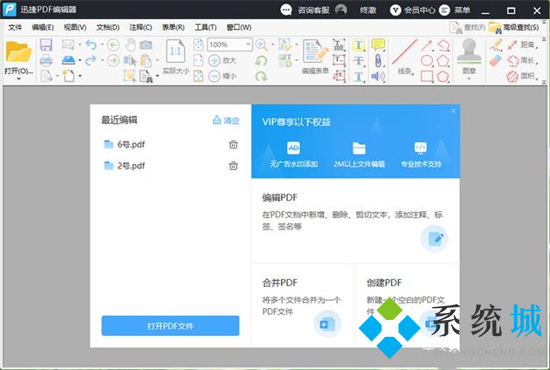Click the 缩小 zoom out button
Viewport: 550px width, 370px height.
(222, 76)
